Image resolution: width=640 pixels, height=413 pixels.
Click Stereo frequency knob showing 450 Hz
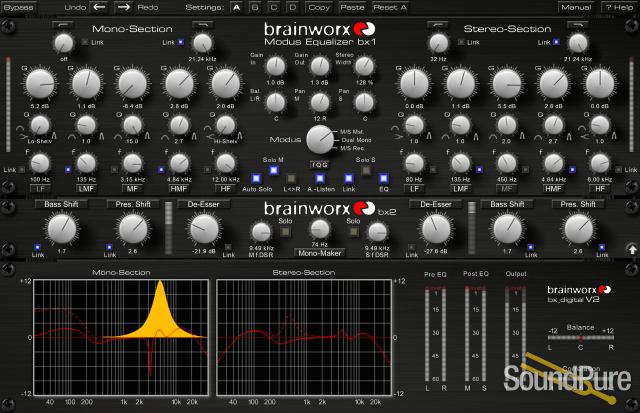click(x=507, y=164)
